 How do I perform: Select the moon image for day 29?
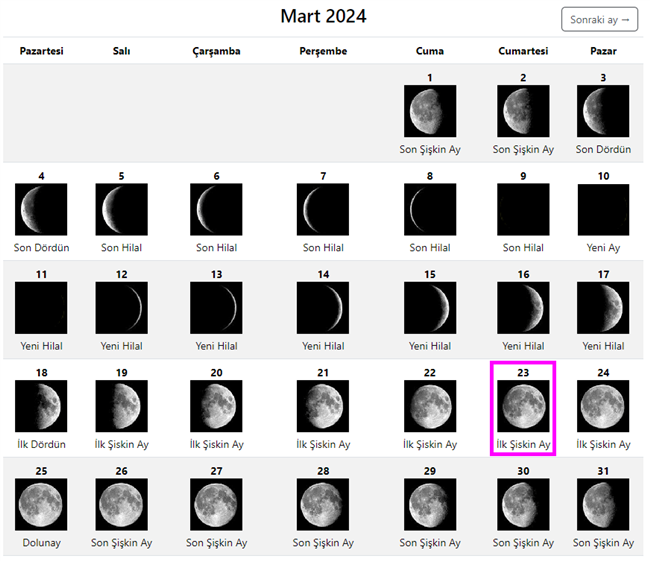(430, 504)
